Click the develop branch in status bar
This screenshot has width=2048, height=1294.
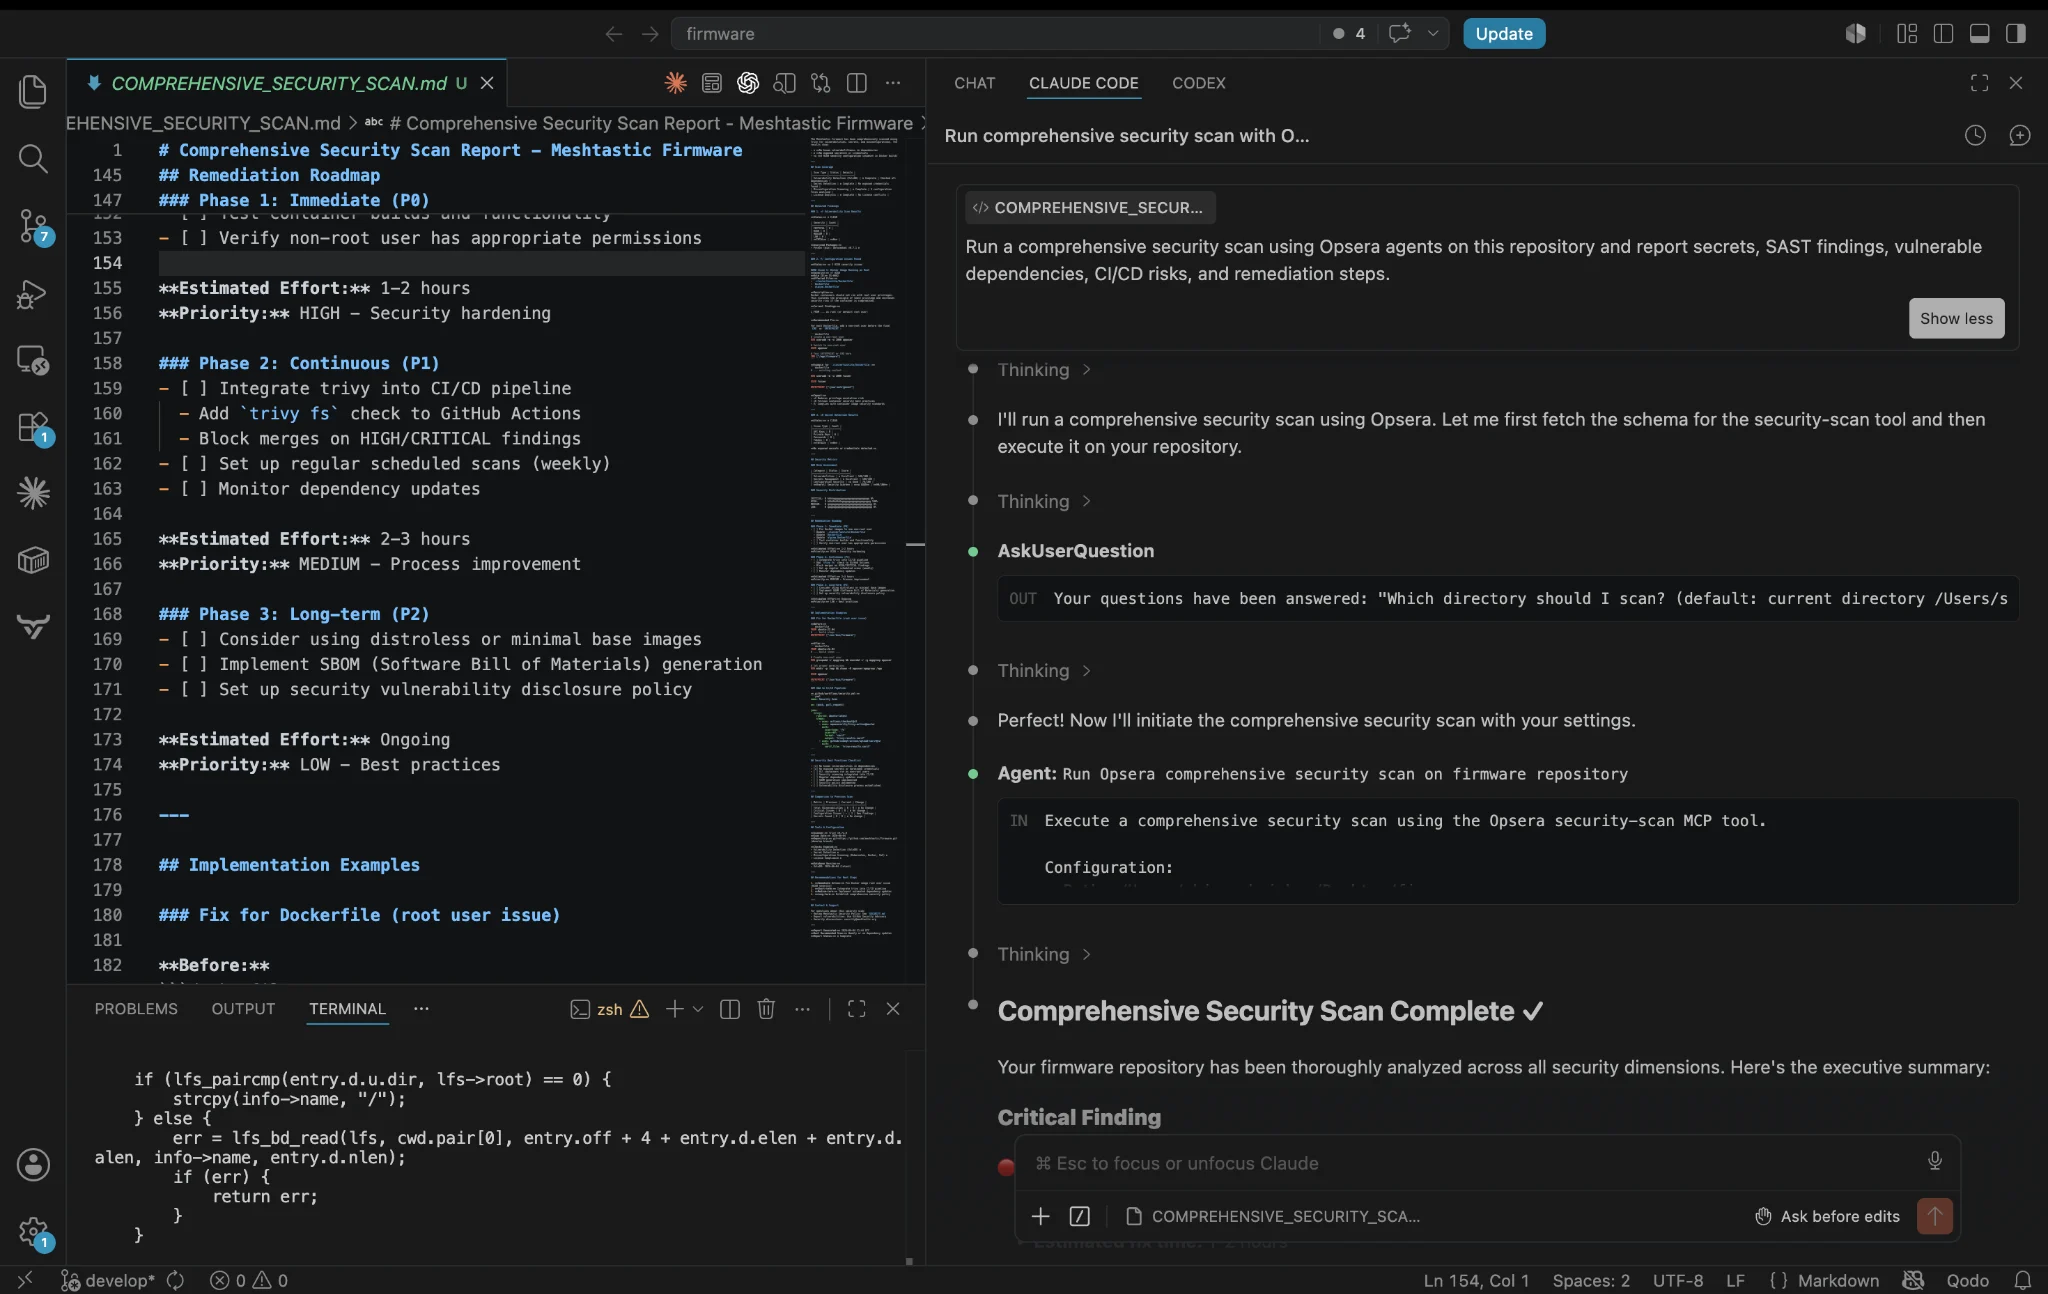tap(107, 1280)
